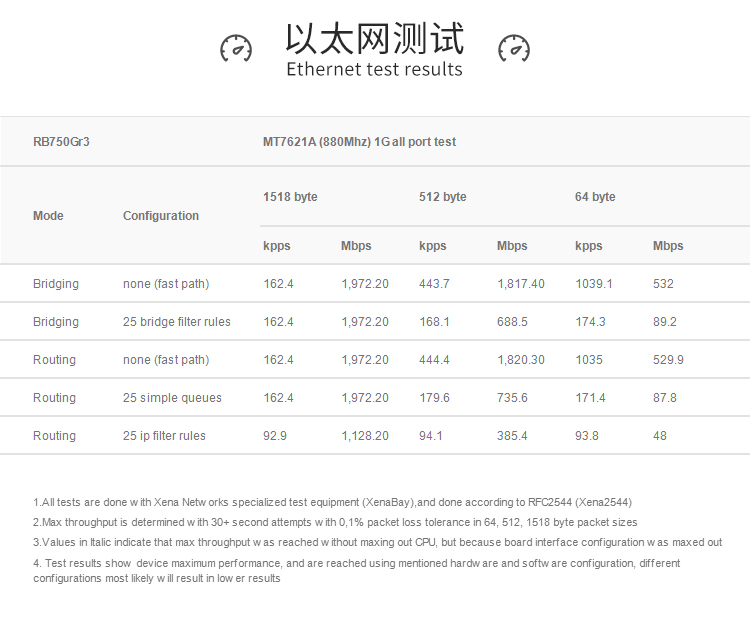The image size is (750, 633).
Task: Click the 48 Mbps value
Action: click(660, 436)
